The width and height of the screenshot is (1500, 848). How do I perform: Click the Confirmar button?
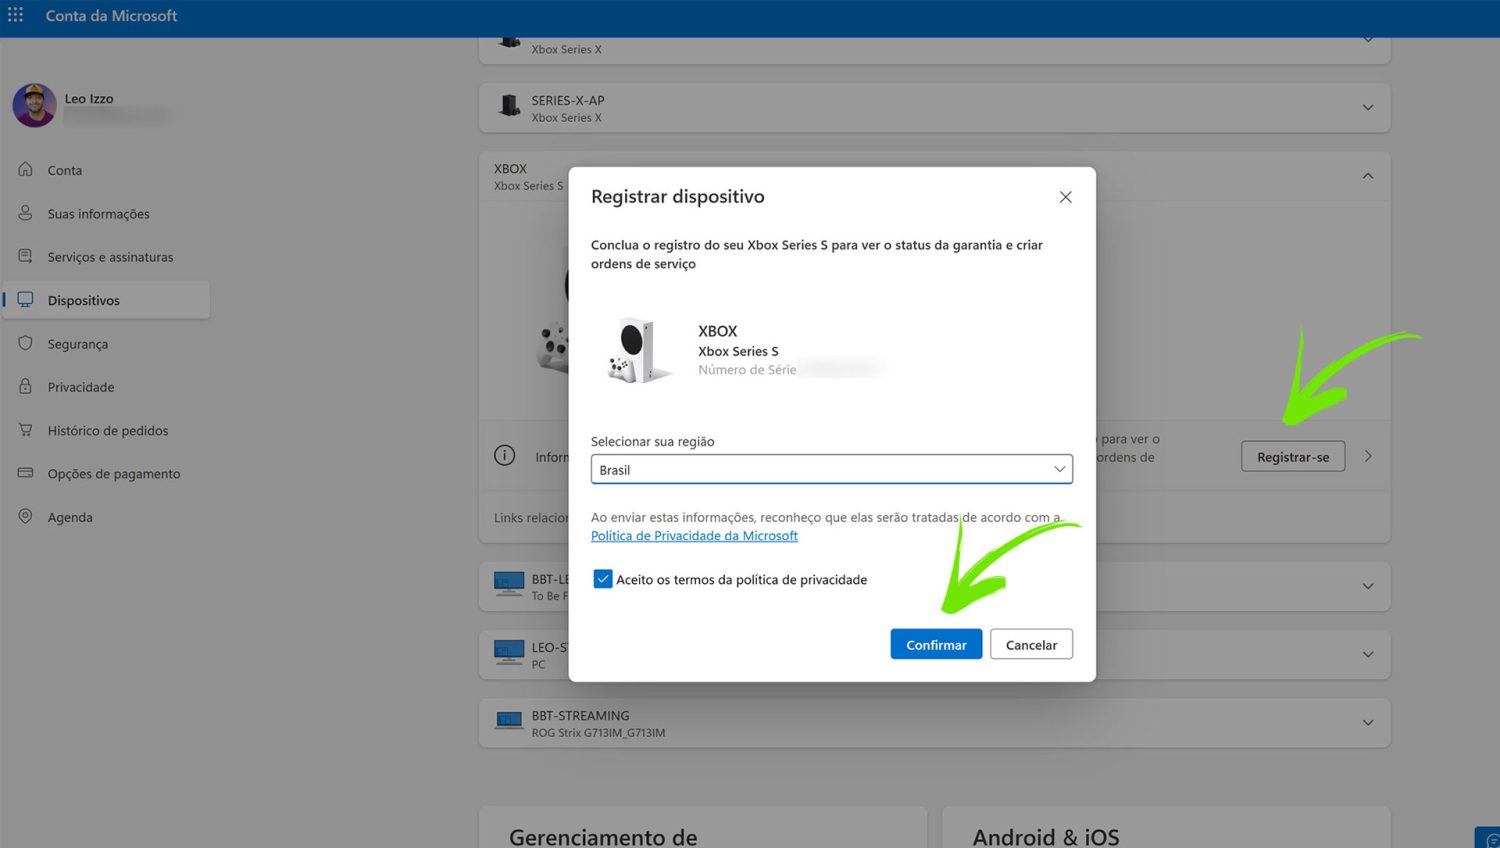pos(936,644)
